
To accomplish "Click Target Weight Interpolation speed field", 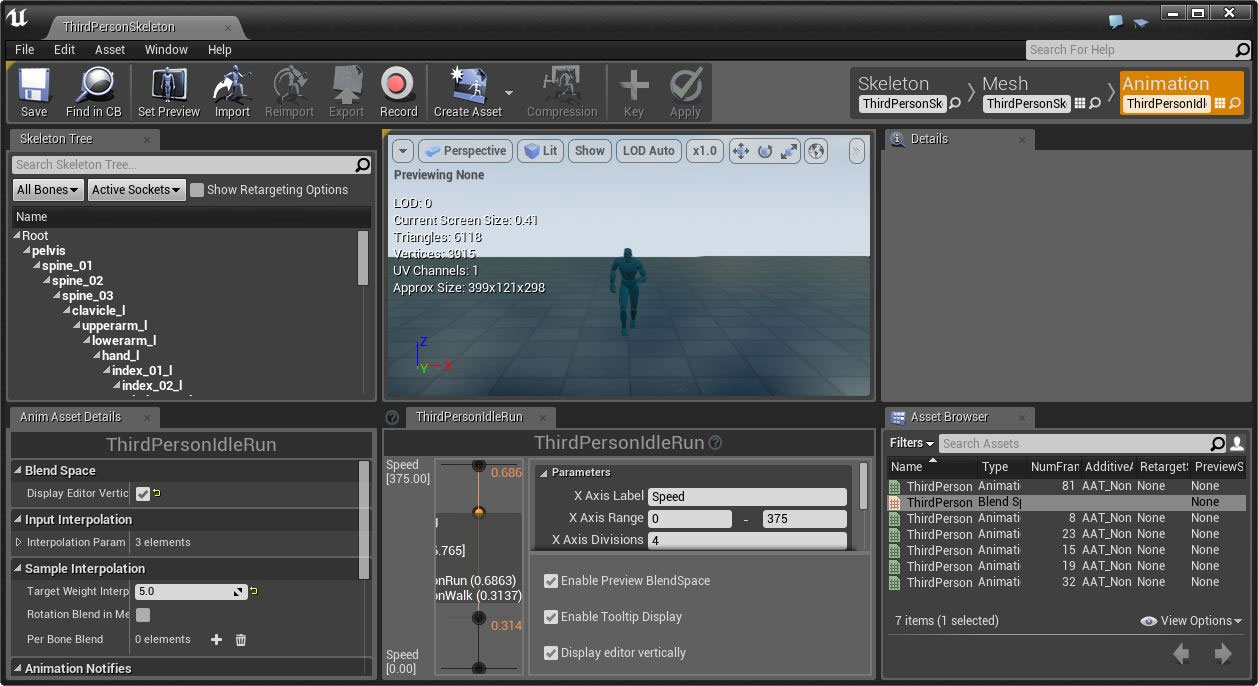I will click(x=190, y=591).
